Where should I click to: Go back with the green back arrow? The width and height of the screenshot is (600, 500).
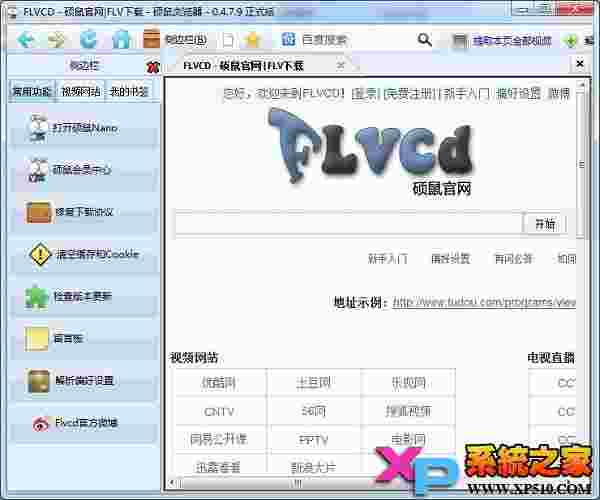pyautogui.click(x=26, y=39)
